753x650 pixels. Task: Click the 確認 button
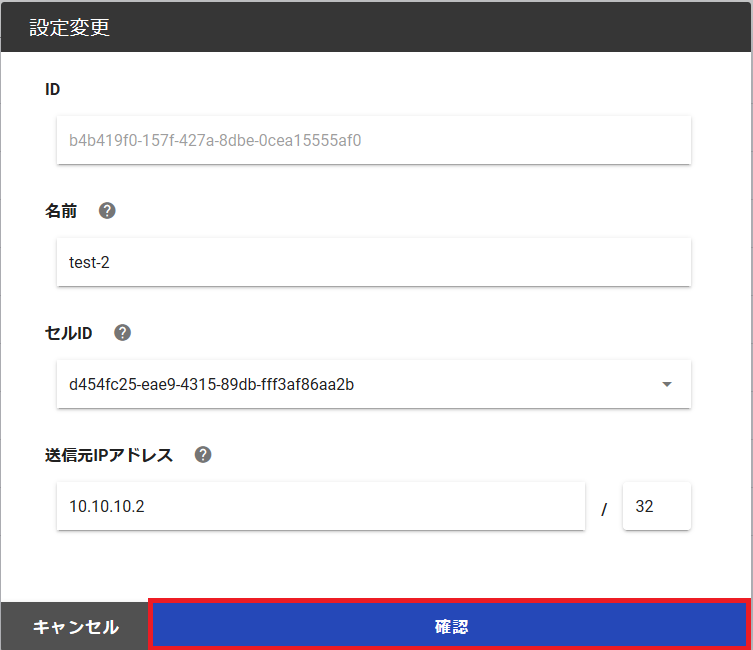(x=449, y=626)
